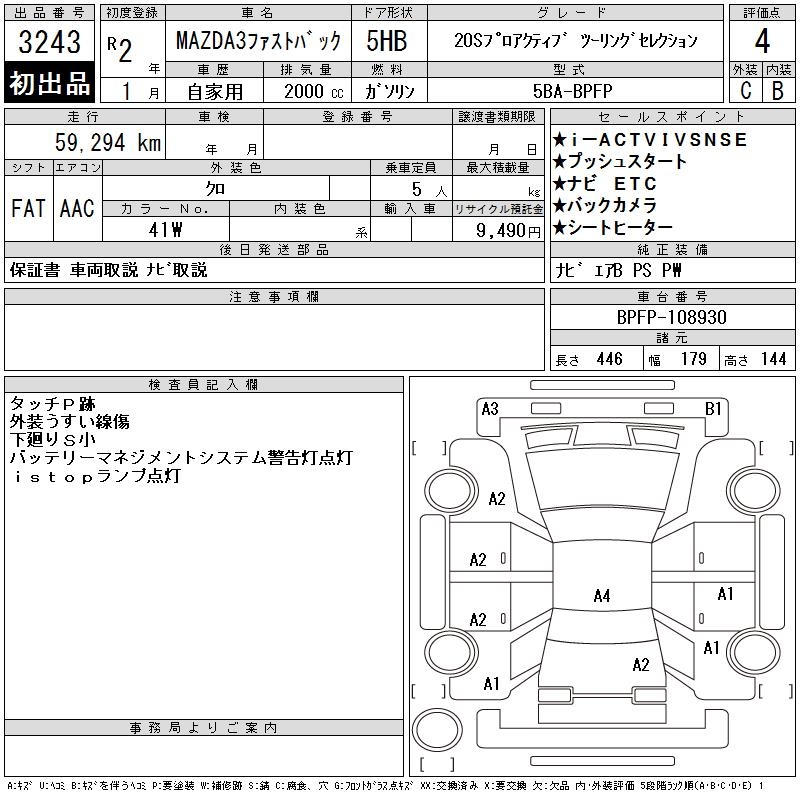Select the seating capacity 5 人
Image resolution: width=800 pixels, height=800 pixels.
429,190
